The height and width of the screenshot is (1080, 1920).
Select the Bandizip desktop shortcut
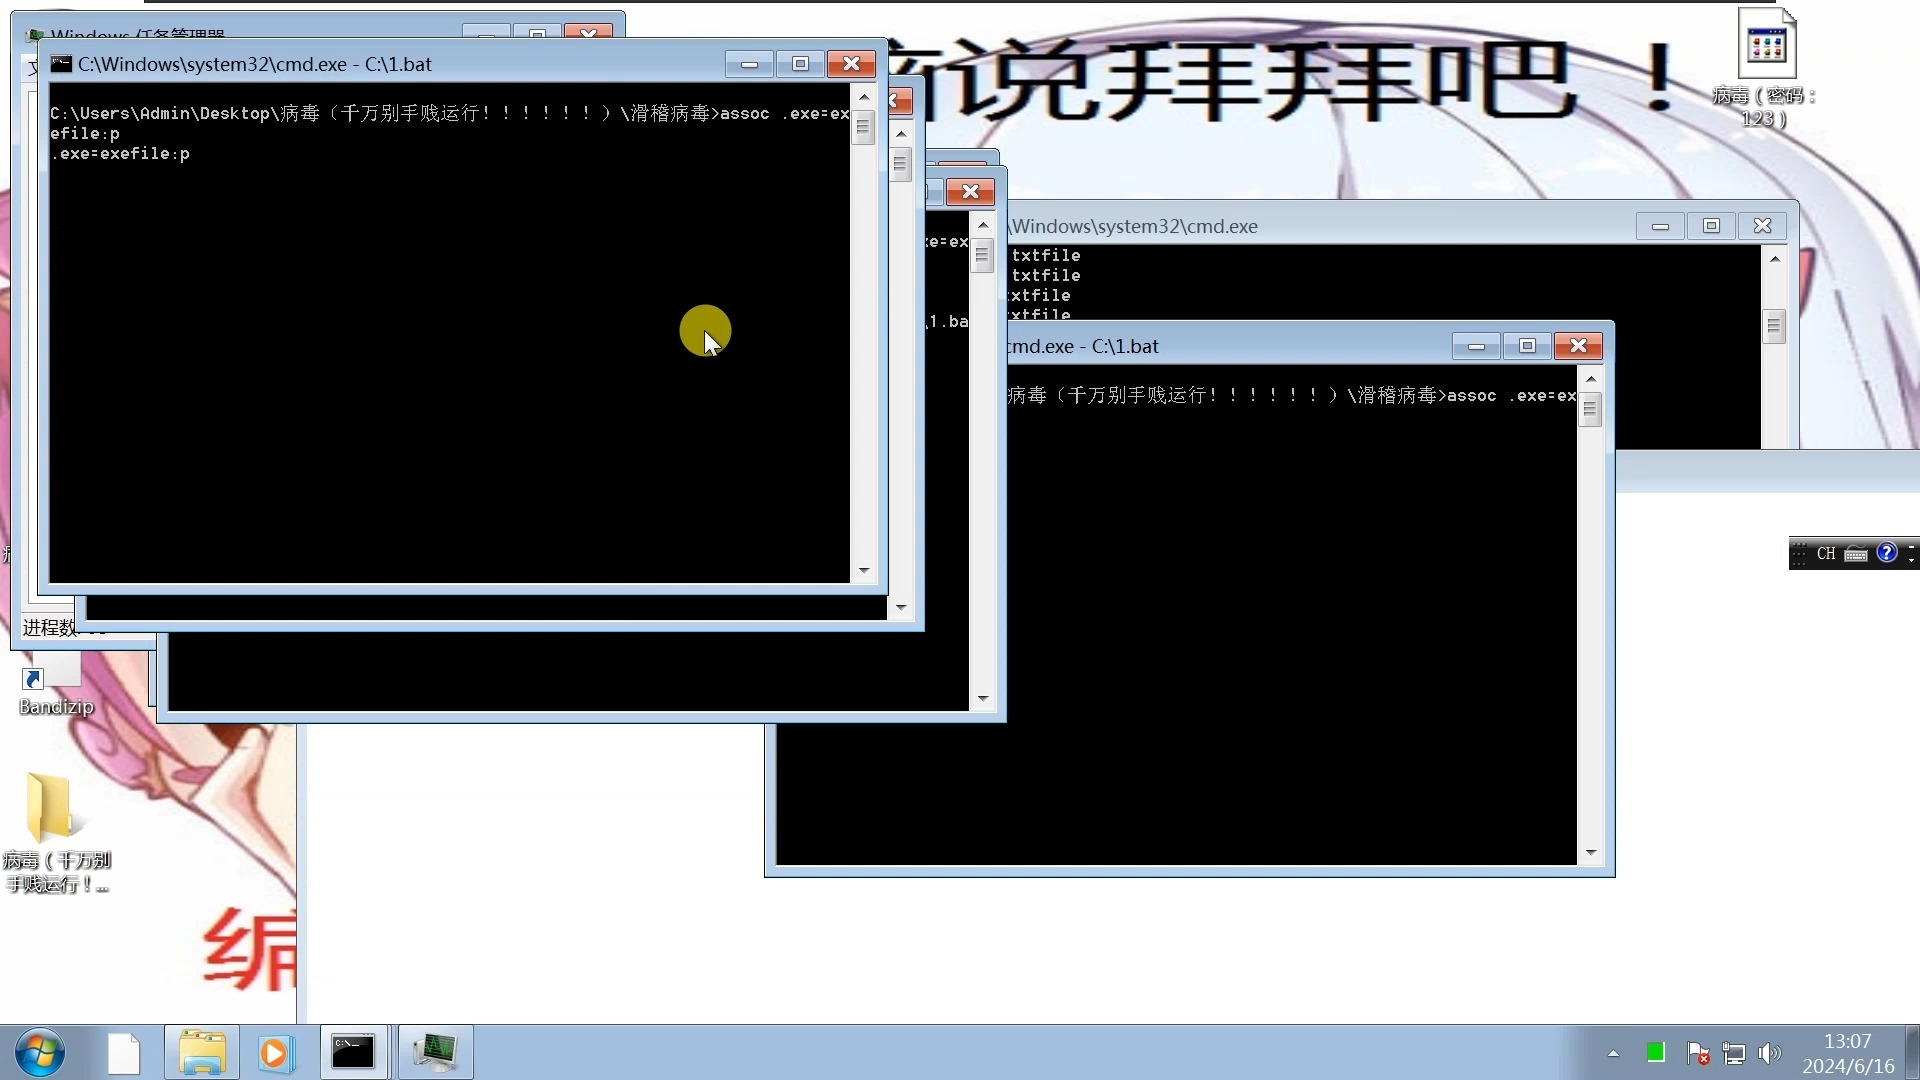(56, 686)
